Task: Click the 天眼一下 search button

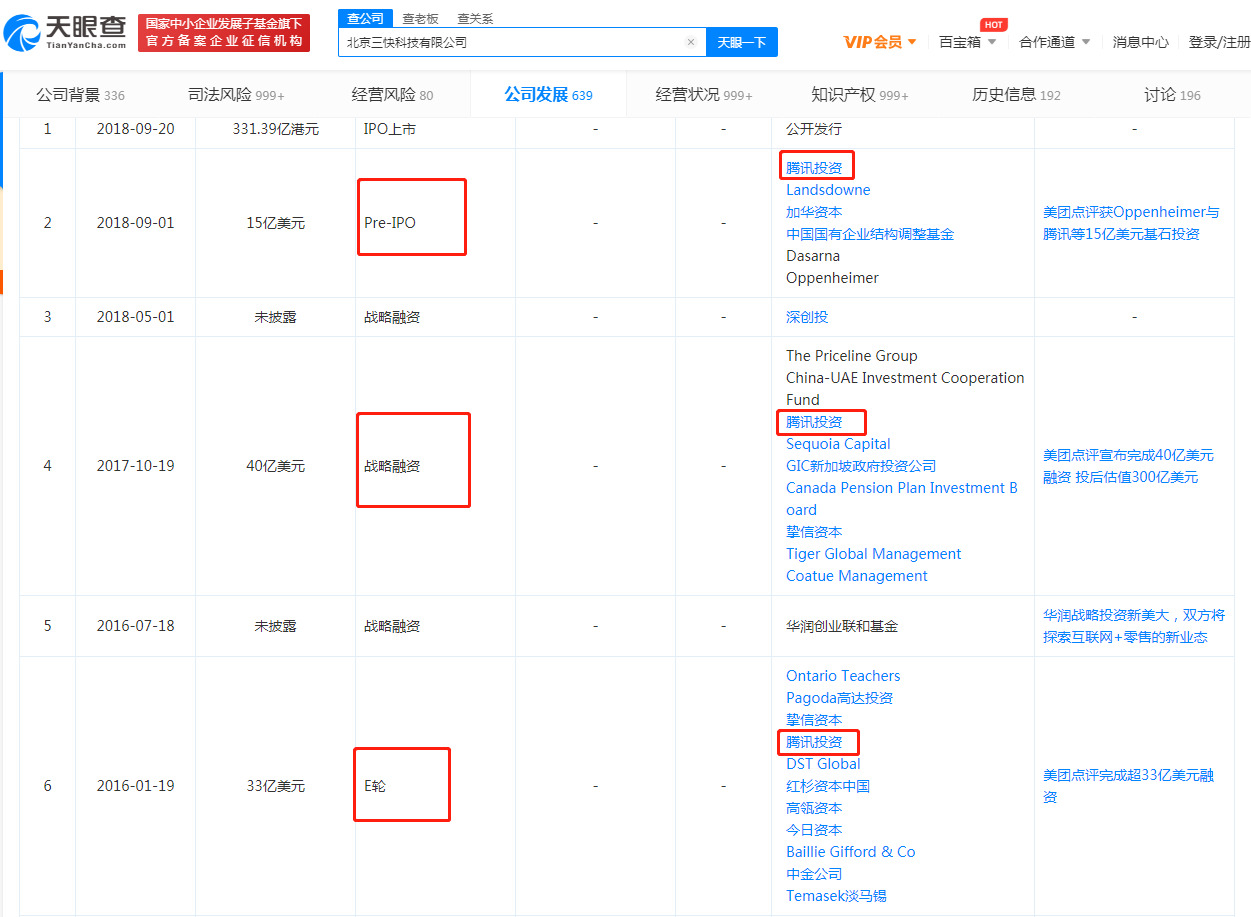Action: coord(742,42)
